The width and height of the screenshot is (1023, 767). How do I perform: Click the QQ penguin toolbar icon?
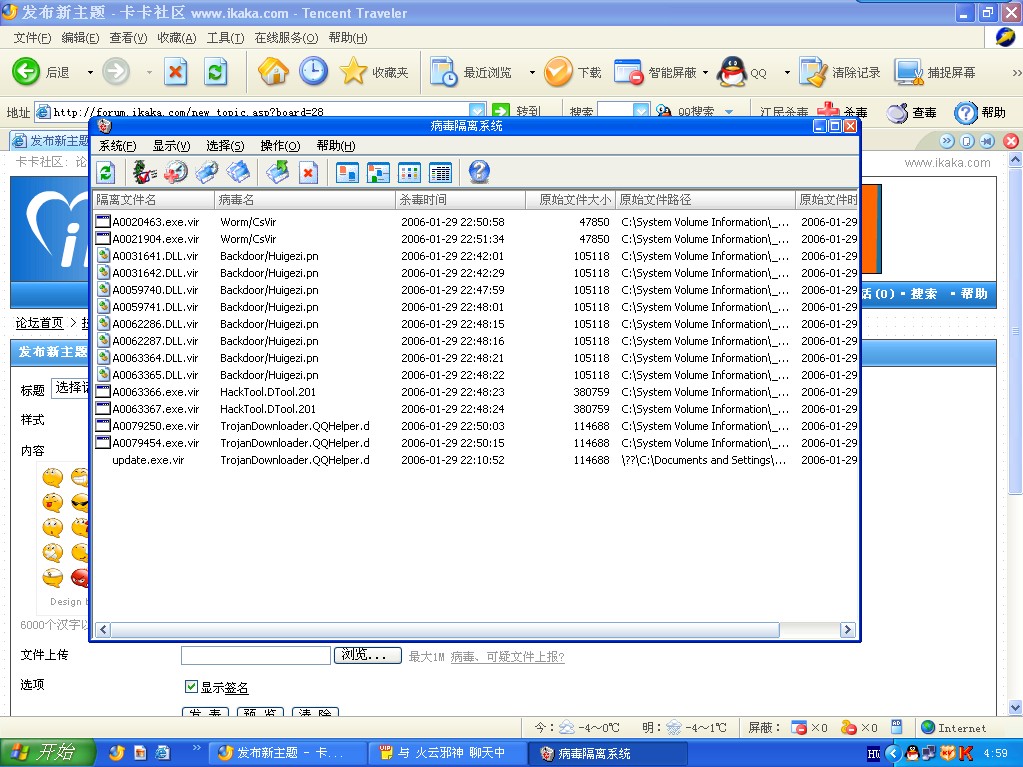[x=732, y=72]
